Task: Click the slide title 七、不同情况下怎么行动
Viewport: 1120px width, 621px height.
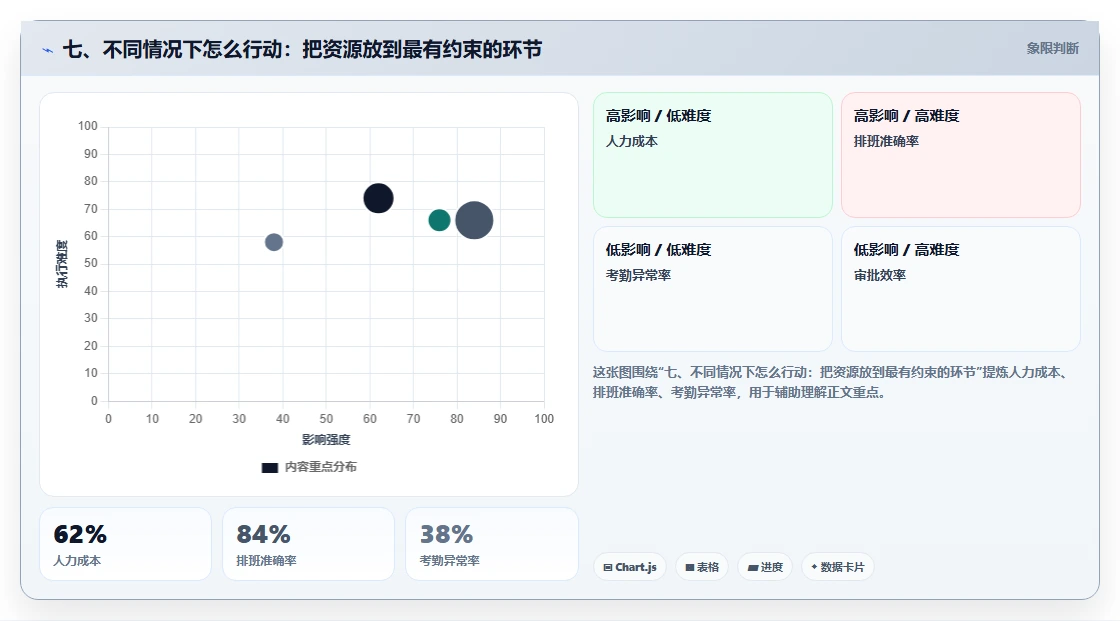Action: [x=302, y=49]
